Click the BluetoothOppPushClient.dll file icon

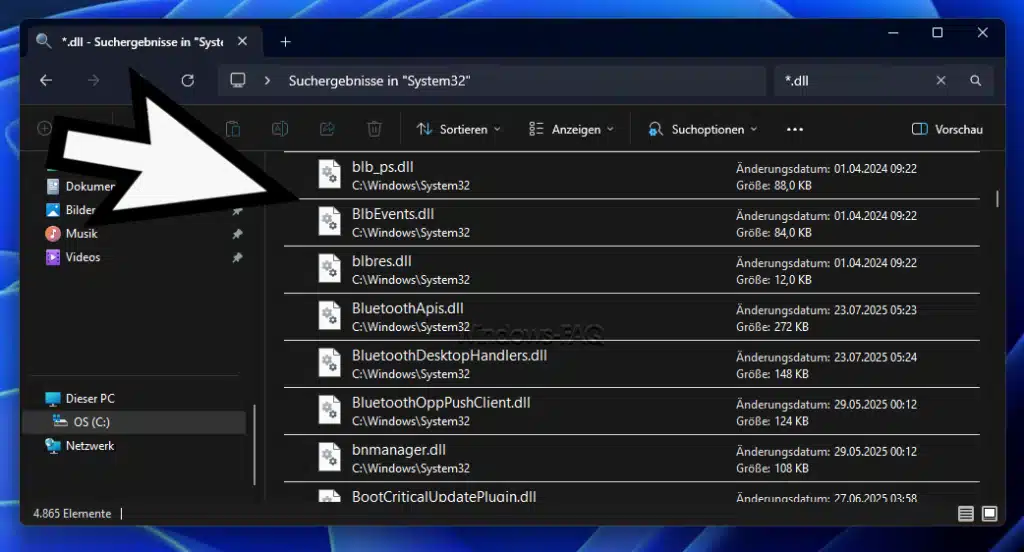point(329,410)
